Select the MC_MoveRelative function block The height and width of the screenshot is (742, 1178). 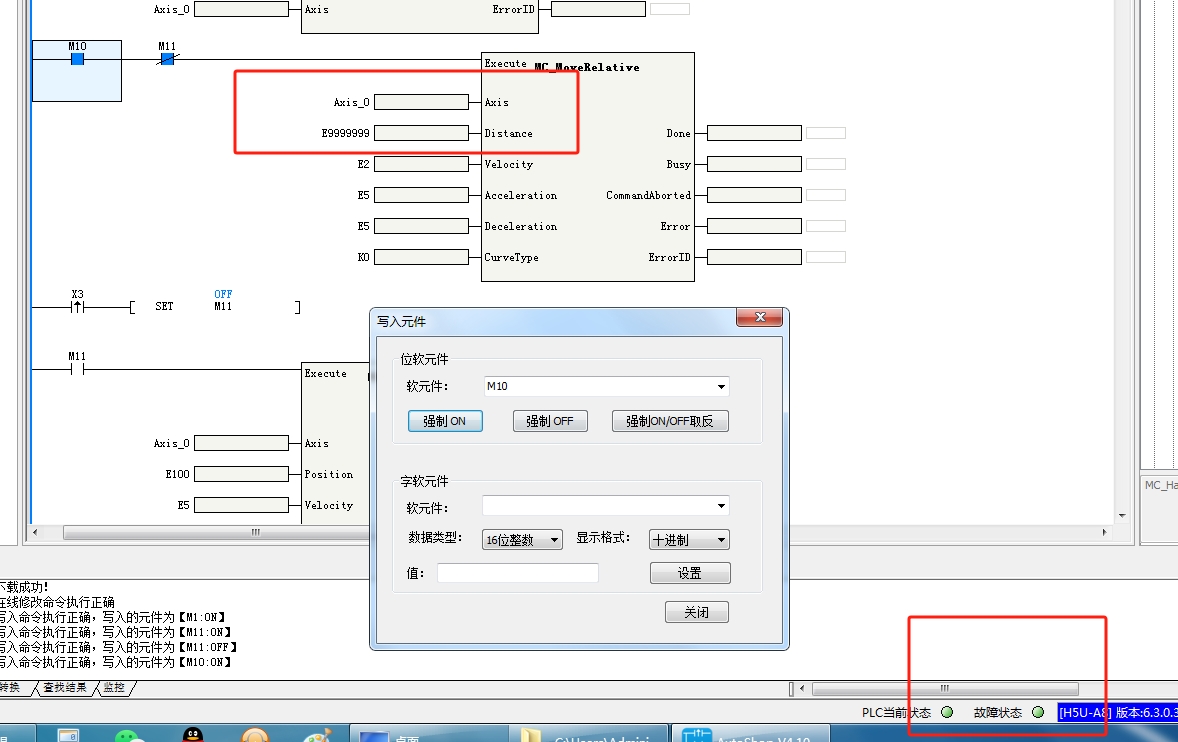(x=587, y=68)
